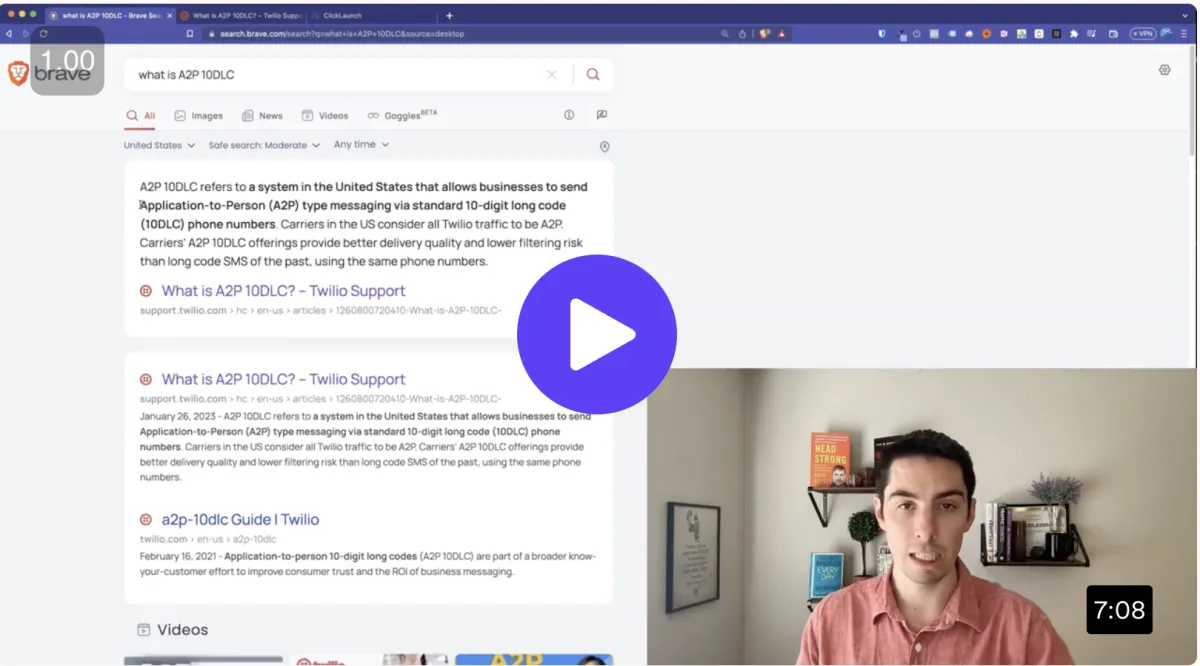Click the VPN button in the toolbar
Screen dimensions: 1200x666
[x=1143, y=33]
